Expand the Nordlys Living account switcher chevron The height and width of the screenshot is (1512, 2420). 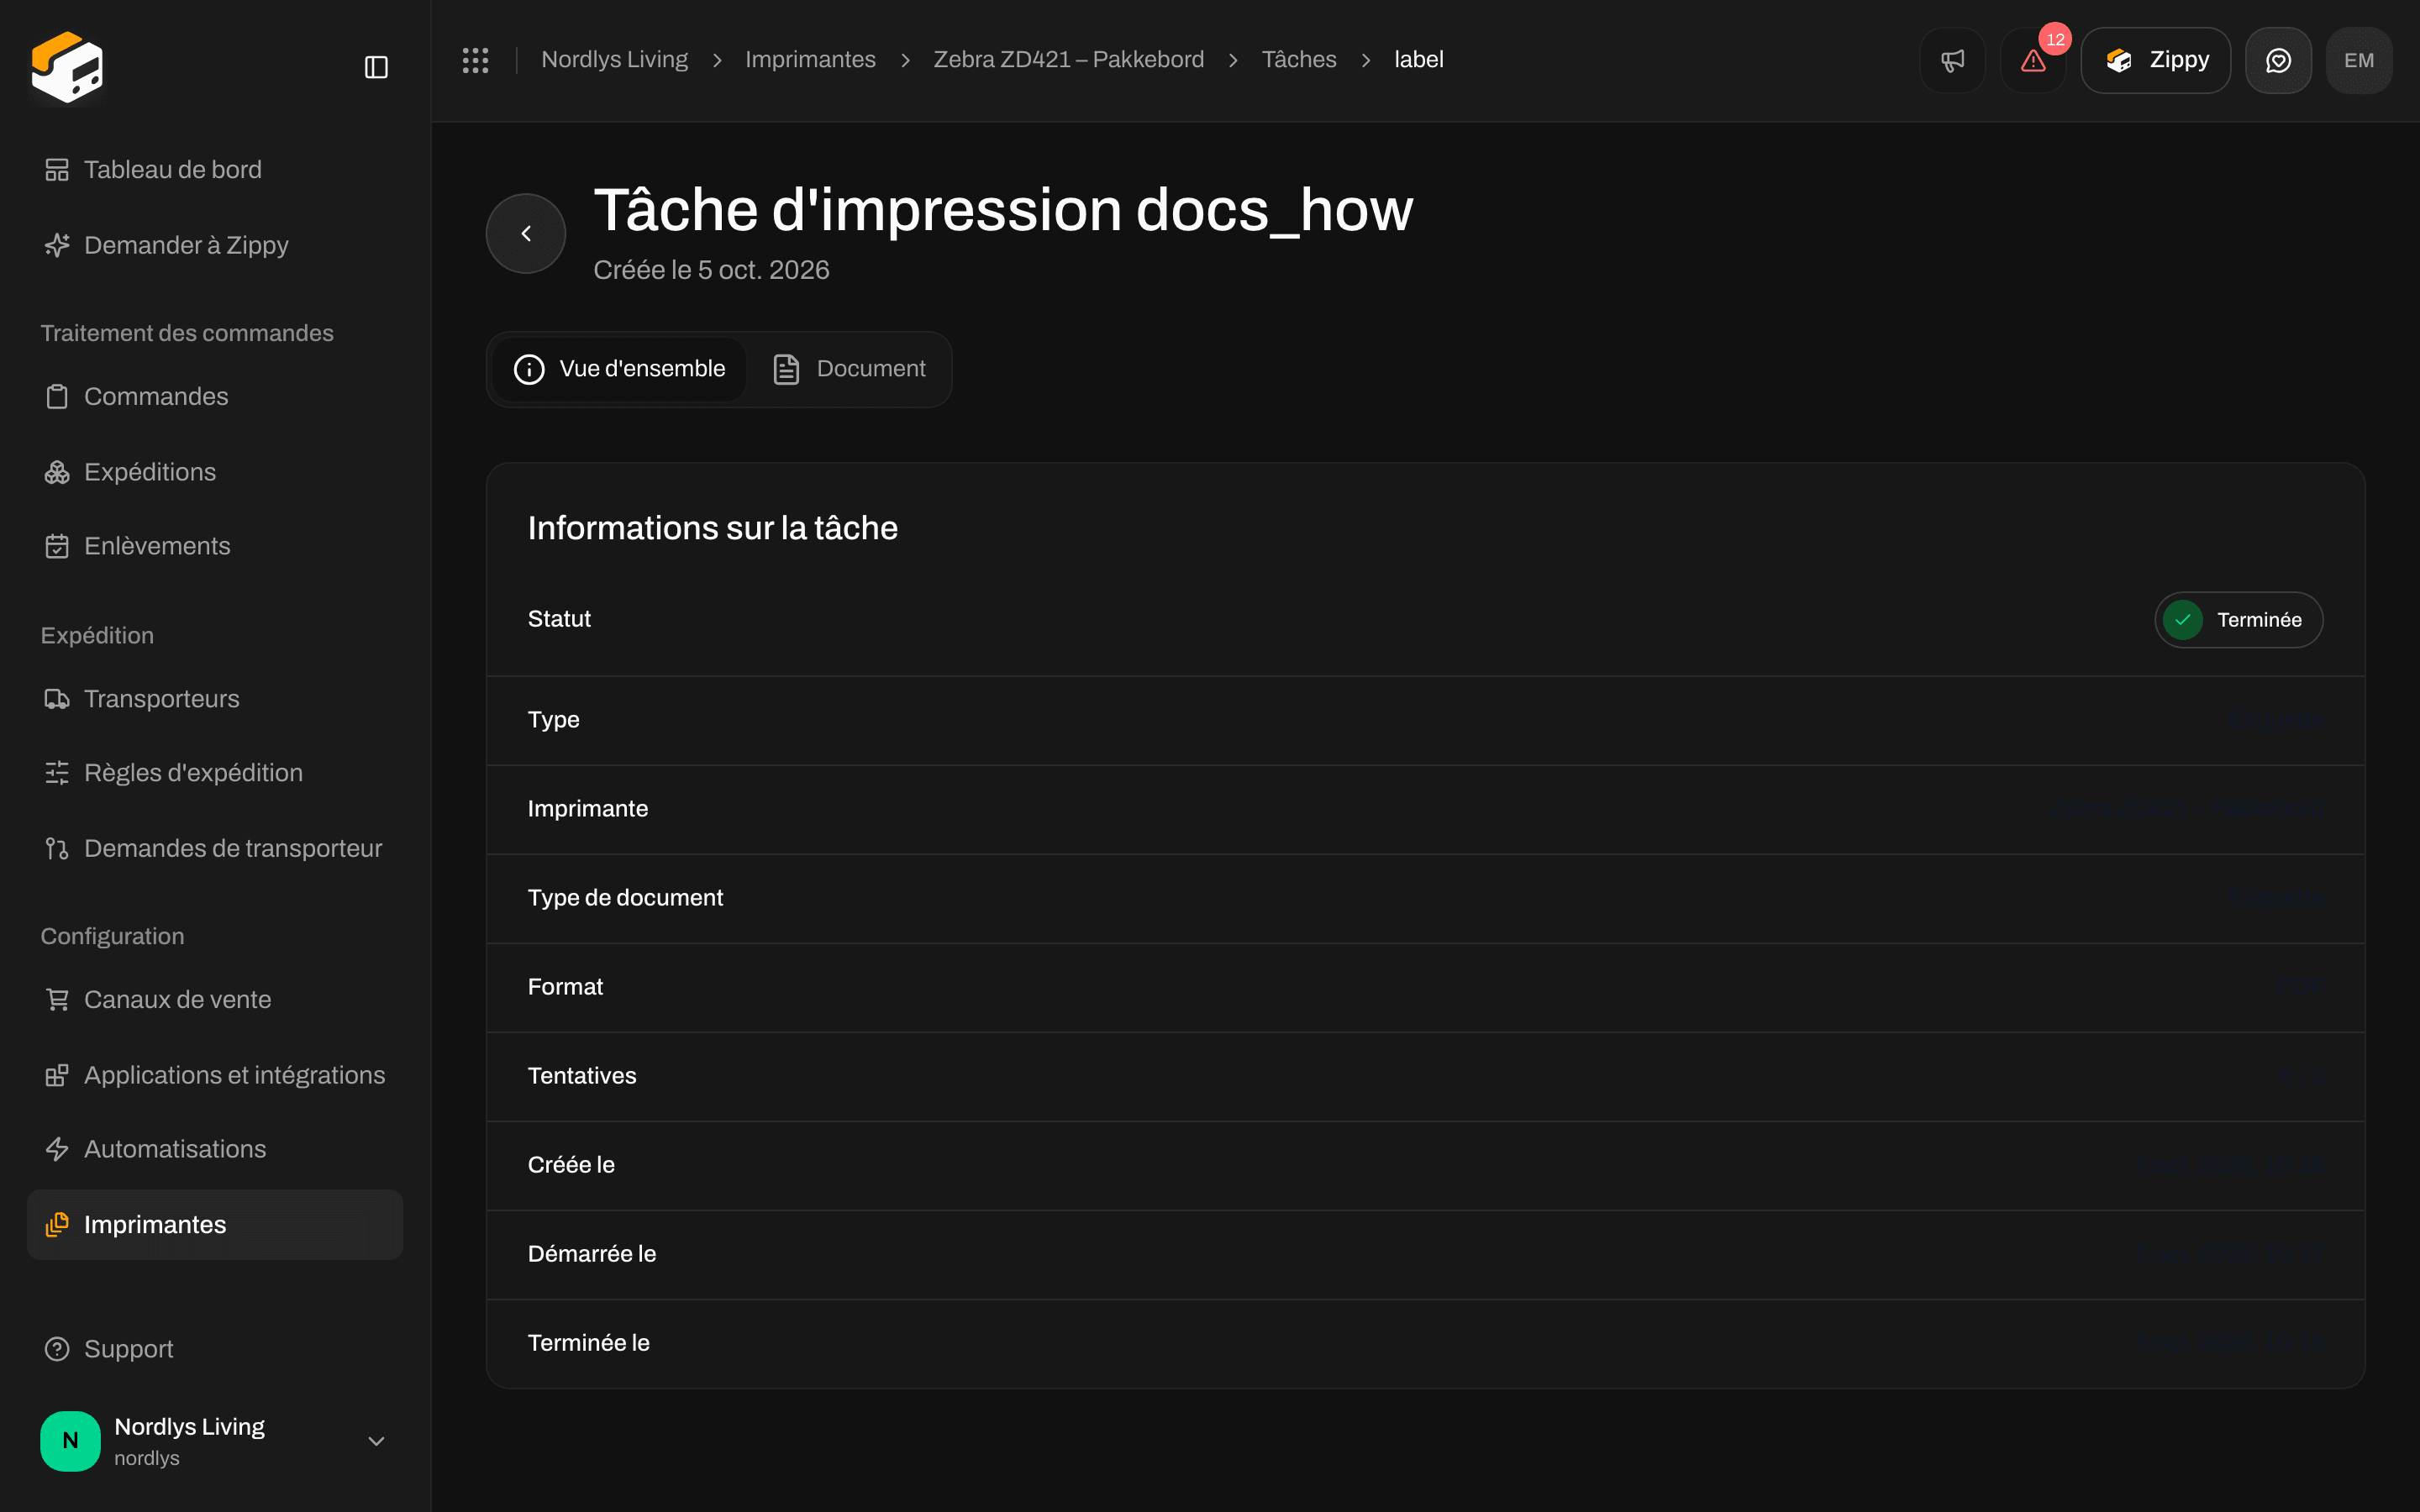(x=376, y=1441)
